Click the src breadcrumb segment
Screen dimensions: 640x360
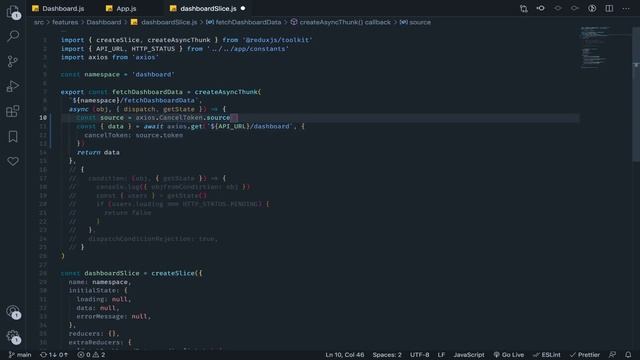click(x=39, y=22)
